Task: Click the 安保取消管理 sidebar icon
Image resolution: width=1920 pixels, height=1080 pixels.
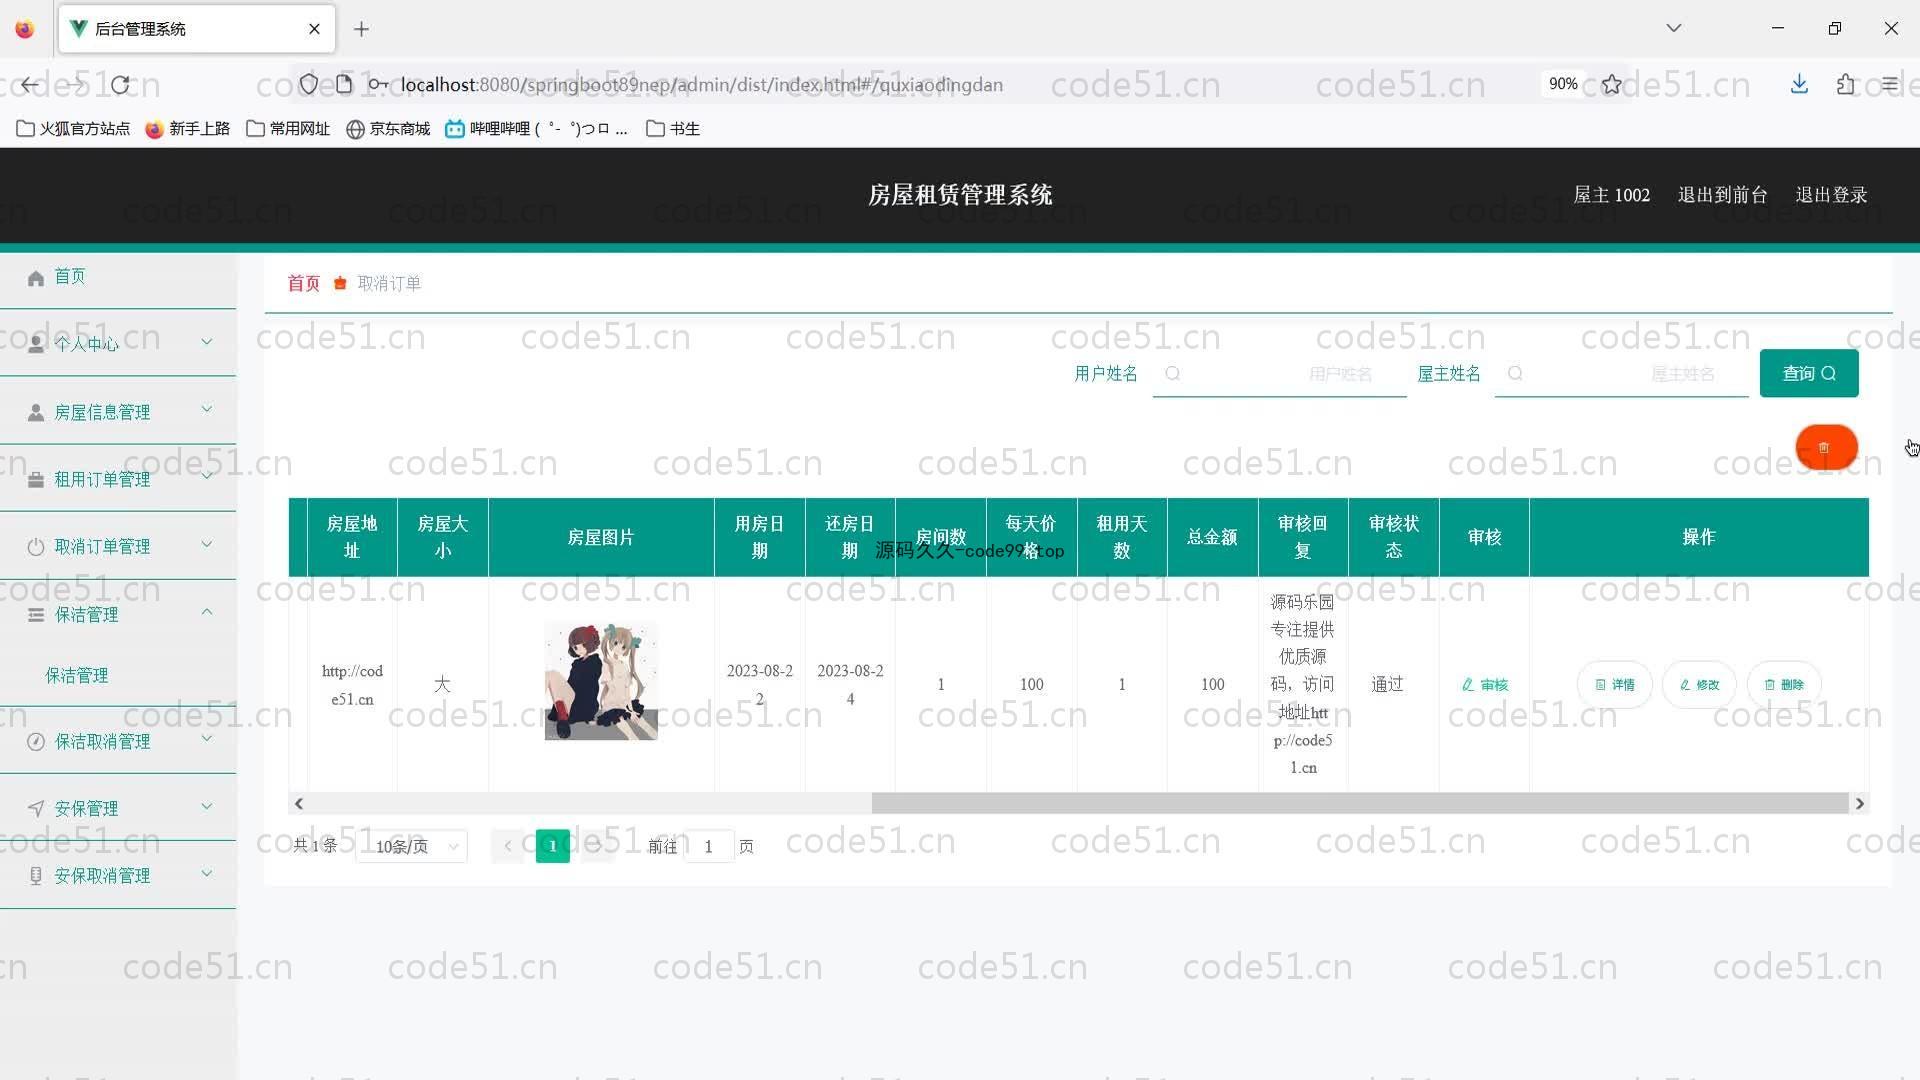Action: click(36, 876)
